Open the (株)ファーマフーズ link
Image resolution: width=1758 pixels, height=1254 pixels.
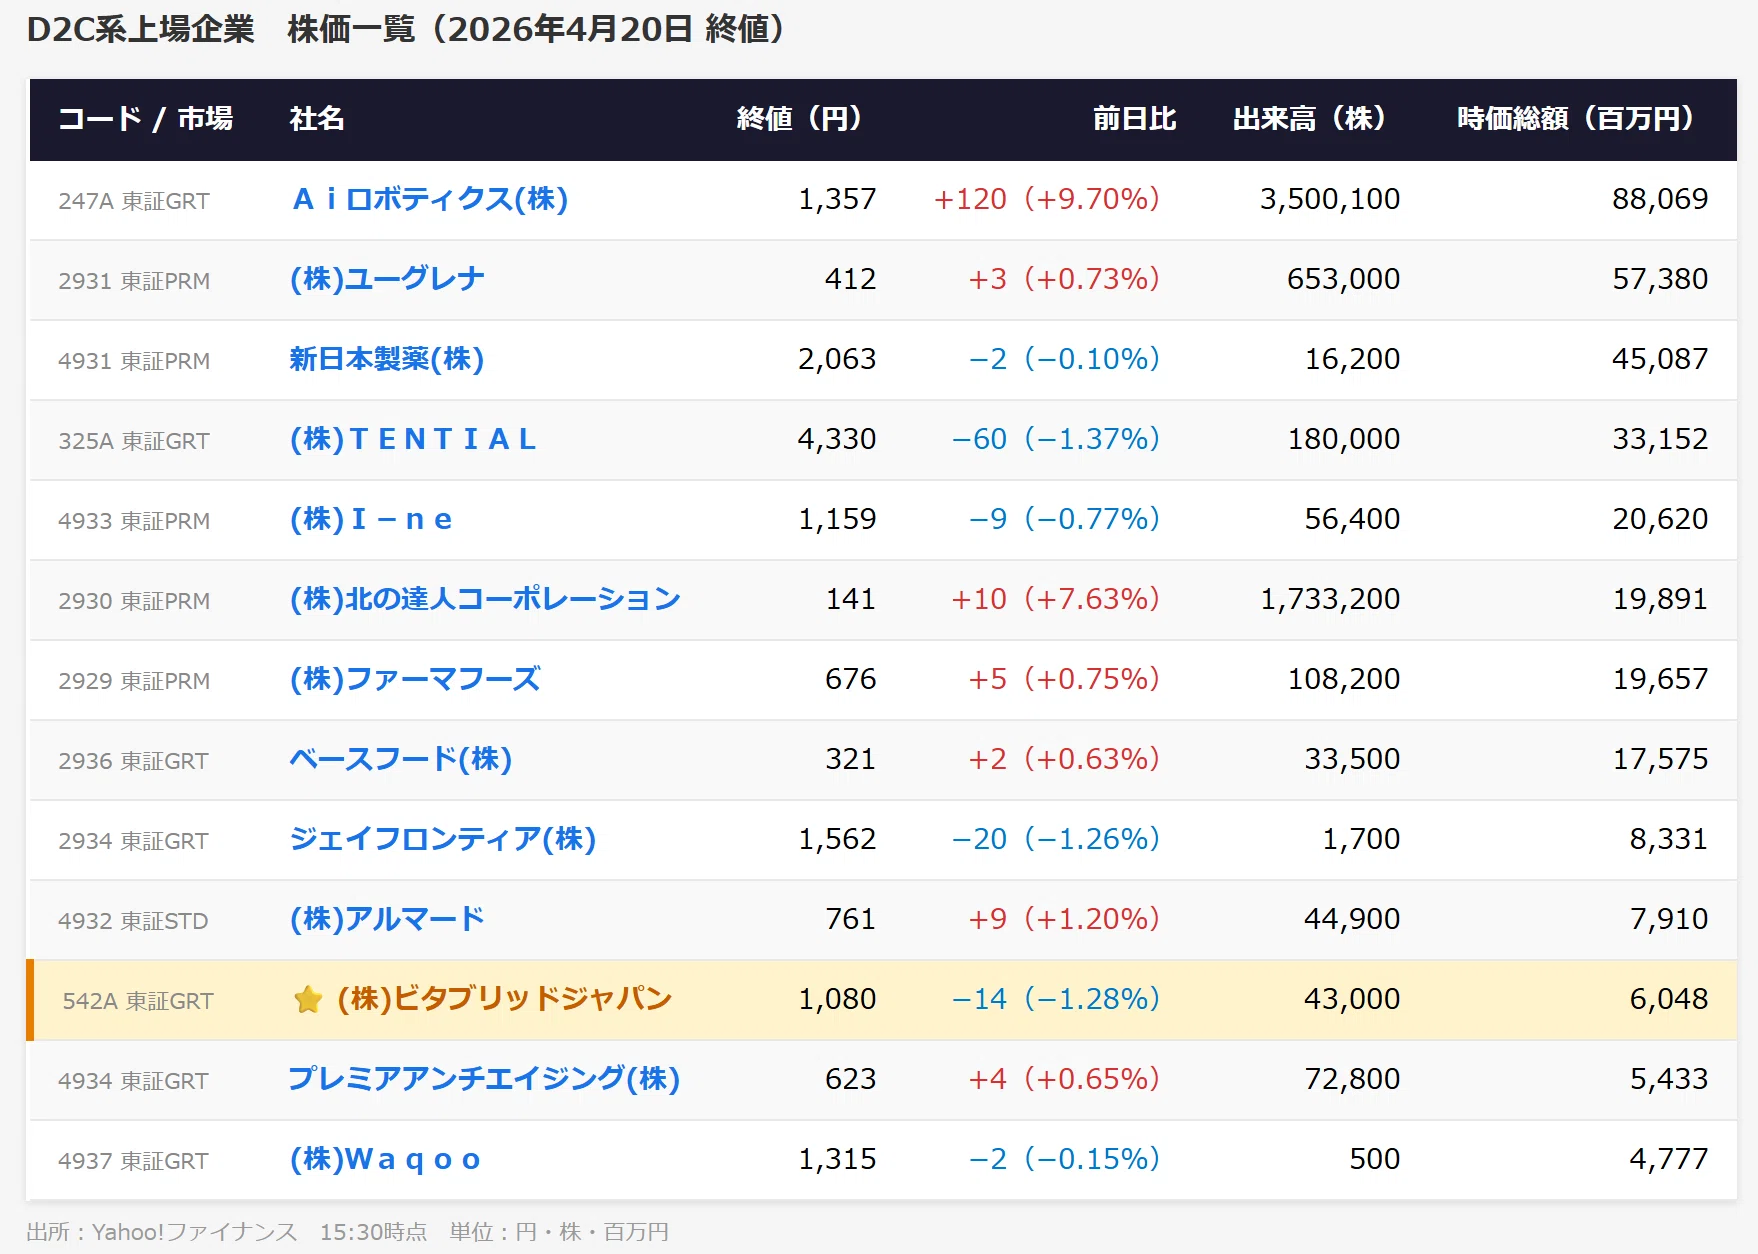pyautogui.click(x=415, y=679)
